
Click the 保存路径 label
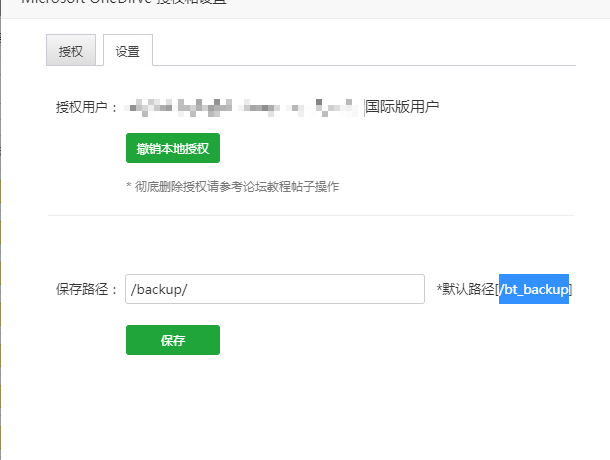[x=86, y=289]
